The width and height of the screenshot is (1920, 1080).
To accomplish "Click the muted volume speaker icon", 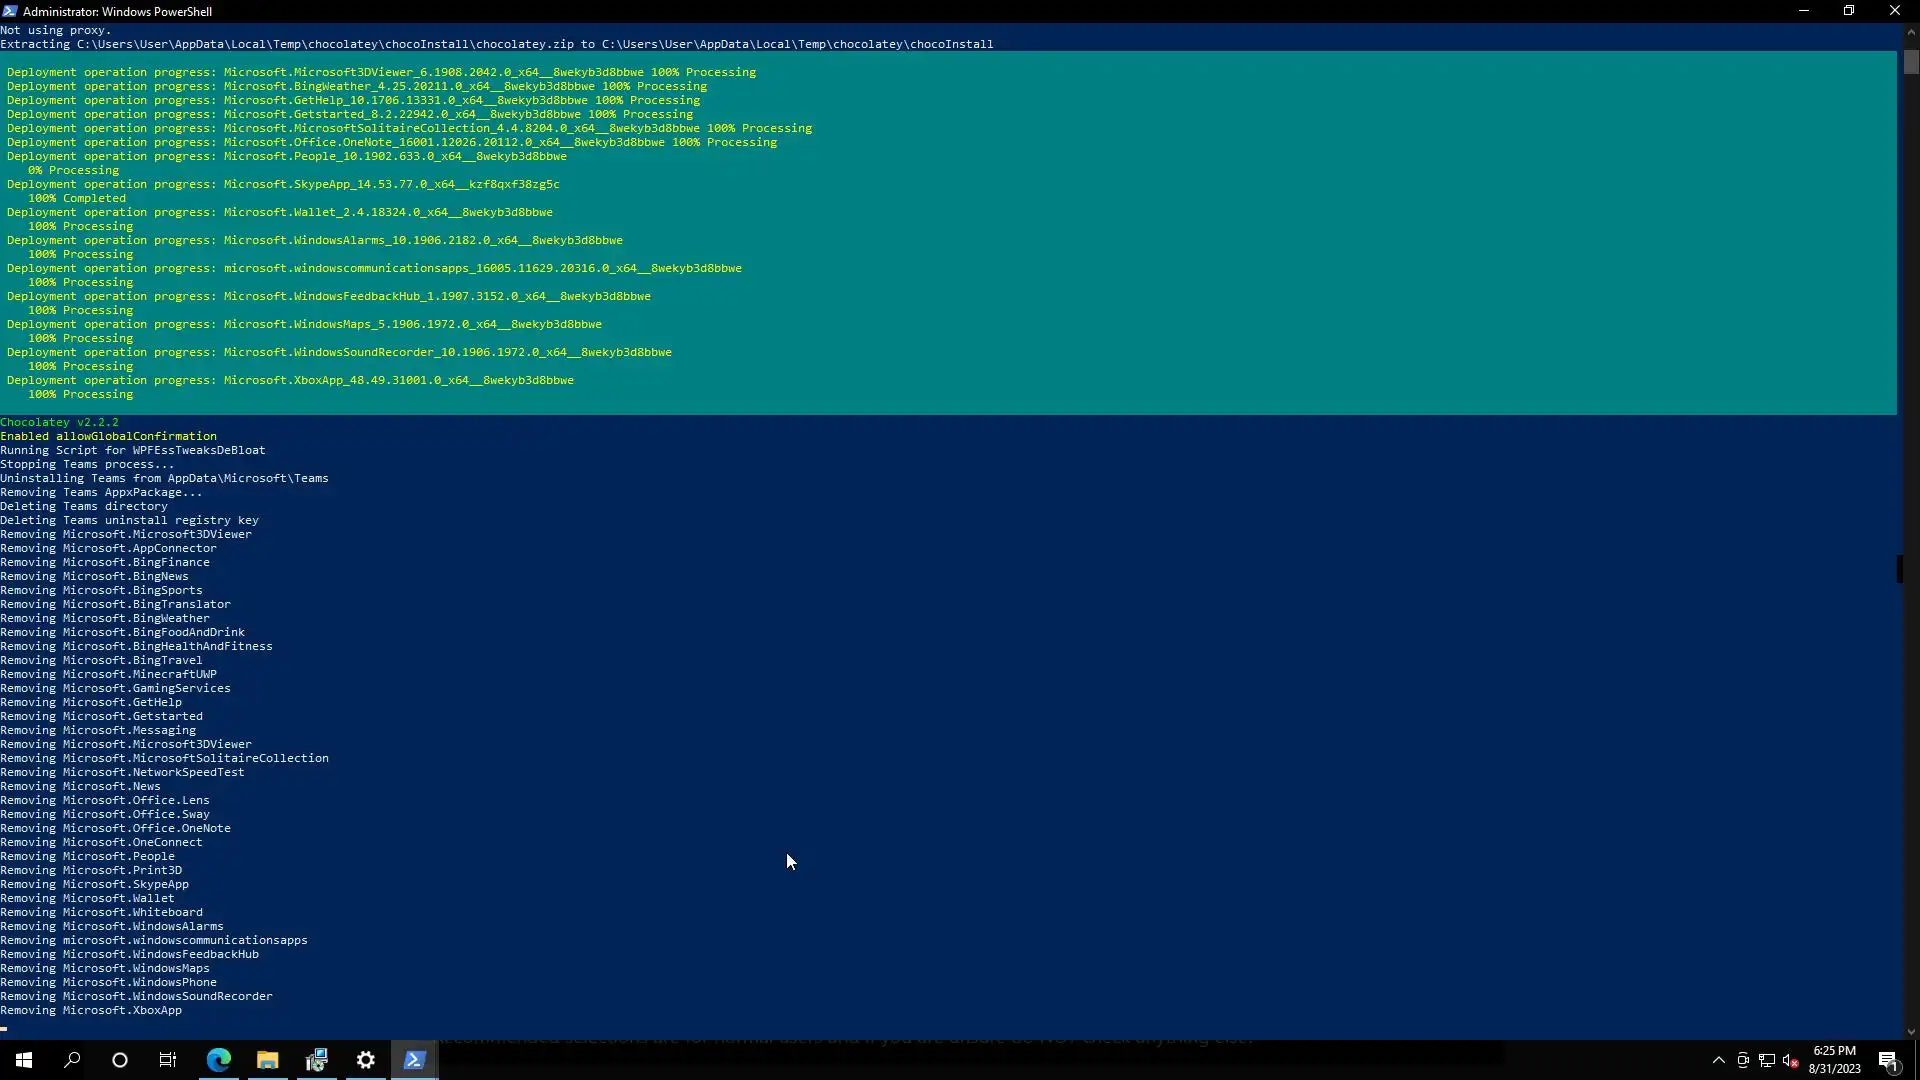I will pyautogui.click(x=1790, y=1060).
